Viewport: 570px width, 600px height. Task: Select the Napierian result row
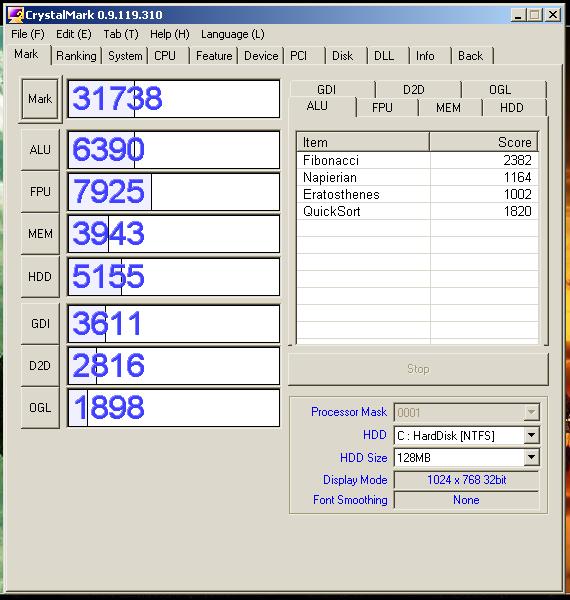click(418, 178)
